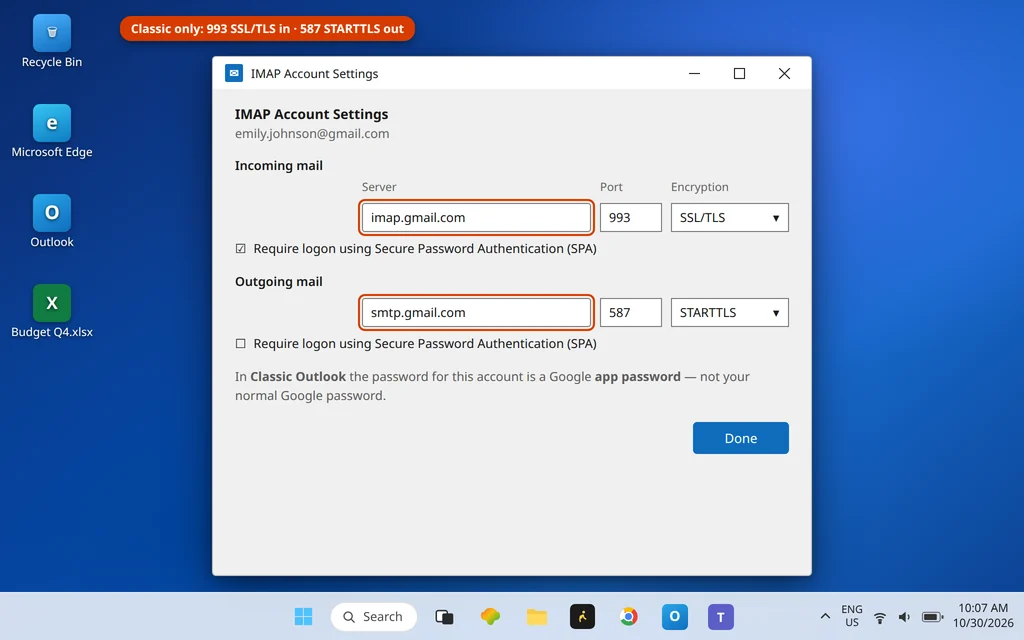Screen dimensions: 1024x640
Task: Click the bold app password text
Action: (x=637, y=377)
